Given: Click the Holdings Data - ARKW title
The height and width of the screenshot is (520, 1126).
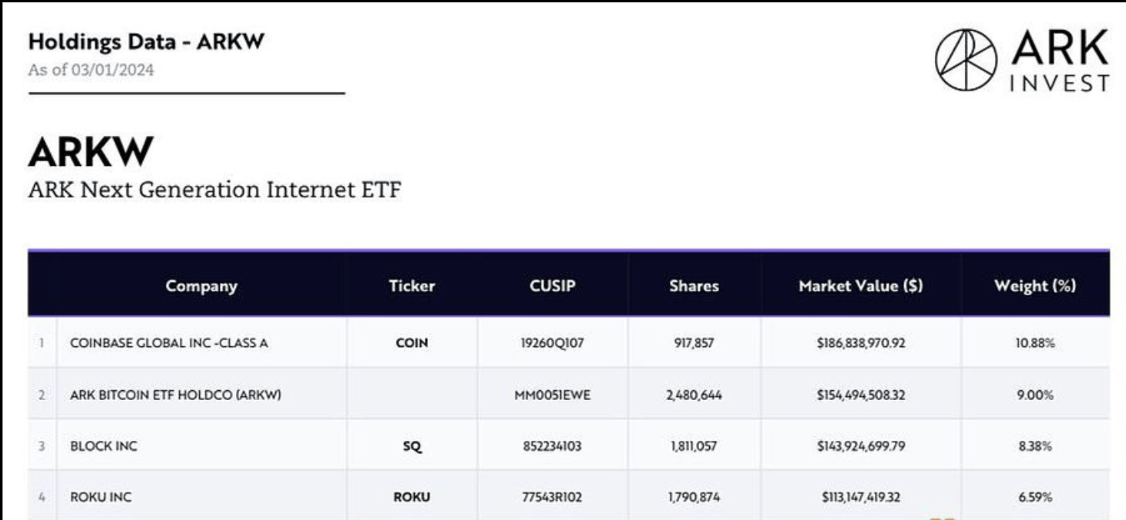Looking at the screenshot, I should click(146, 42).
